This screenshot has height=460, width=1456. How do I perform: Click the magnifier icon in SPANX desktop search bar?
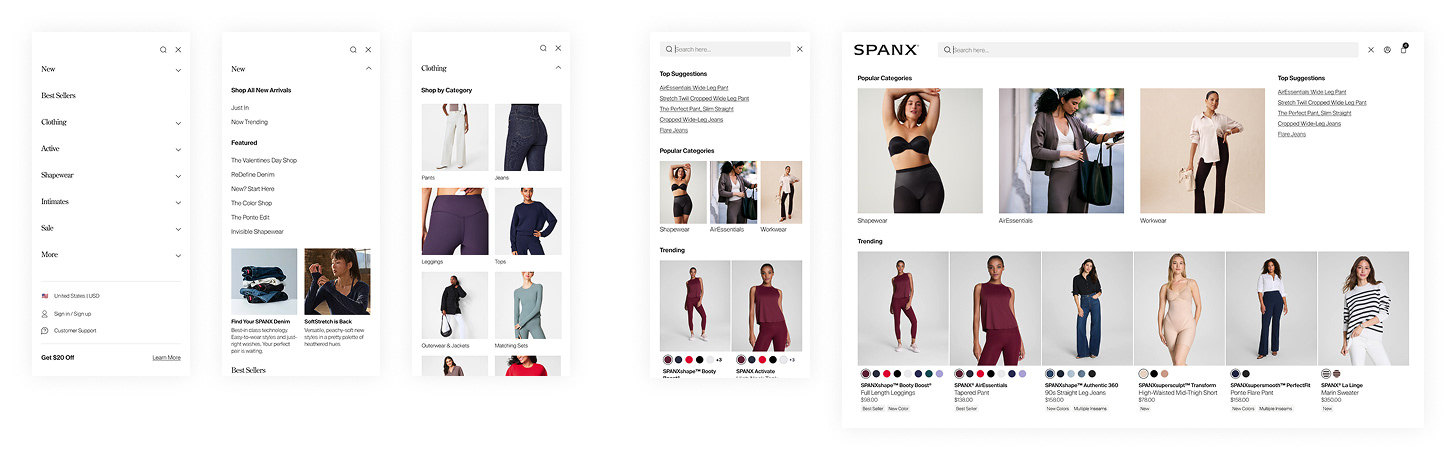[946, 49]
